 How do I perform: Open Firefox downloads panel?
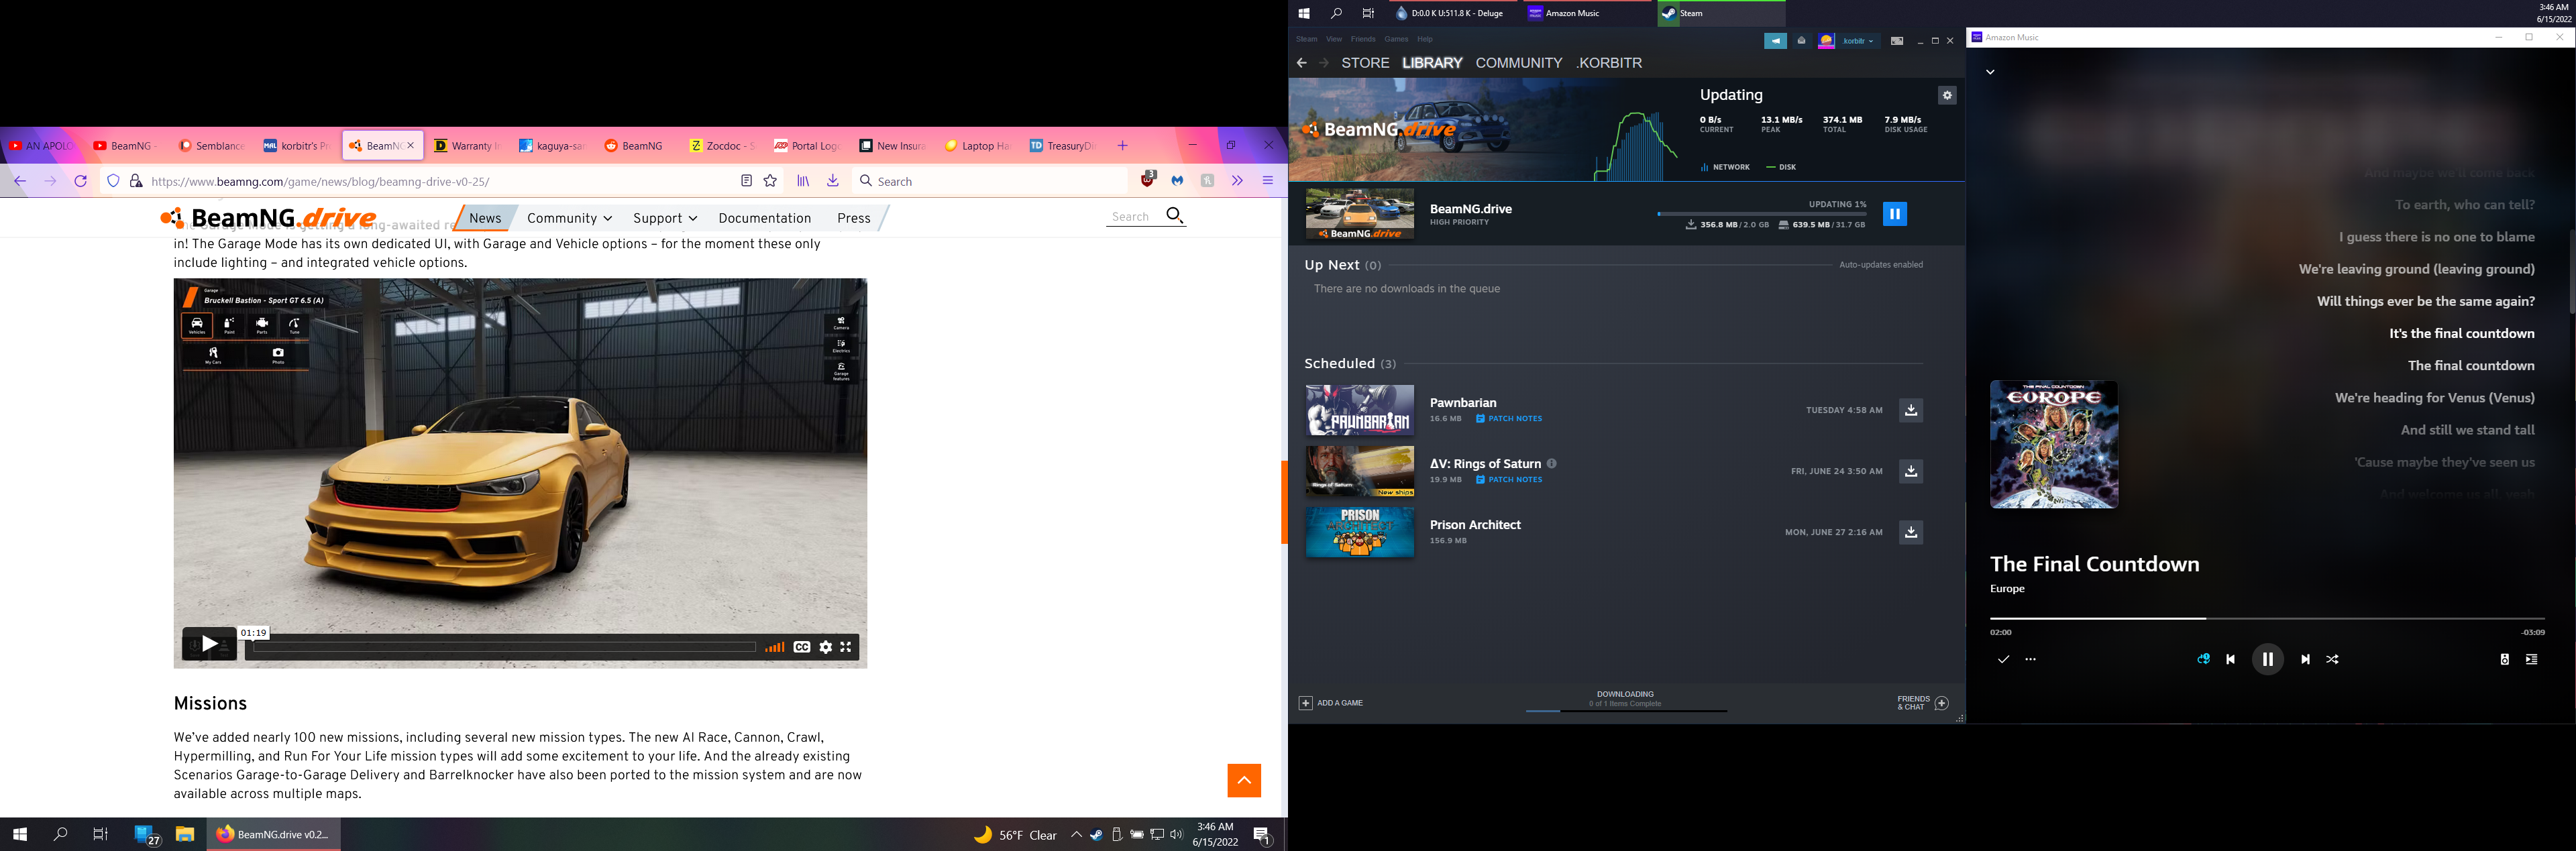pyautogui.click(x=832, y=181)
